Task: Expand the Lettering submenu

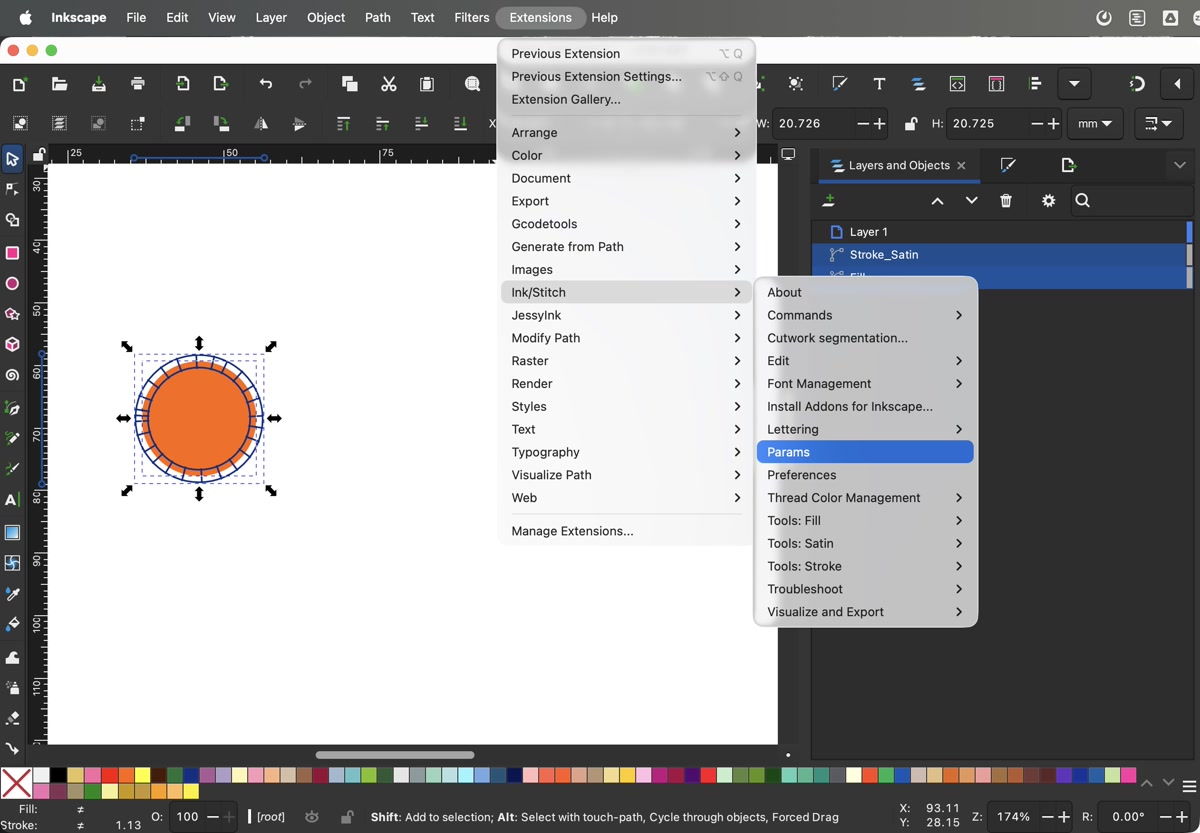Action: [x=865, y=429]
